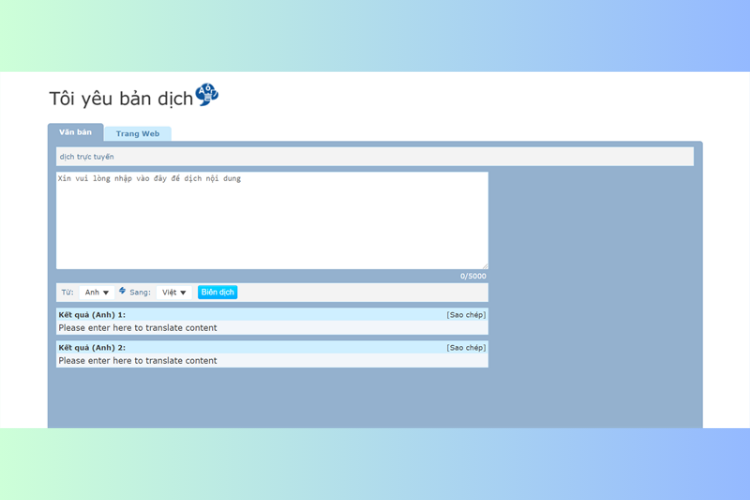Click the dịch trực tuyến search field
This screenshot has width=750, height=500.
pyautogui.click(x=375, y=156)
